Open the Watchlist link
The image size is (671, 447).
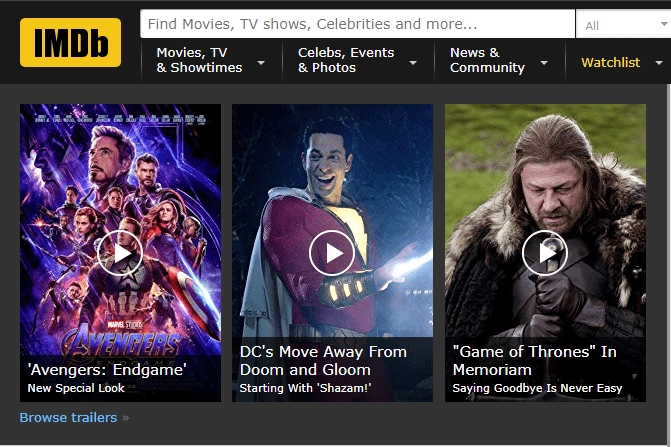(611, 62)
